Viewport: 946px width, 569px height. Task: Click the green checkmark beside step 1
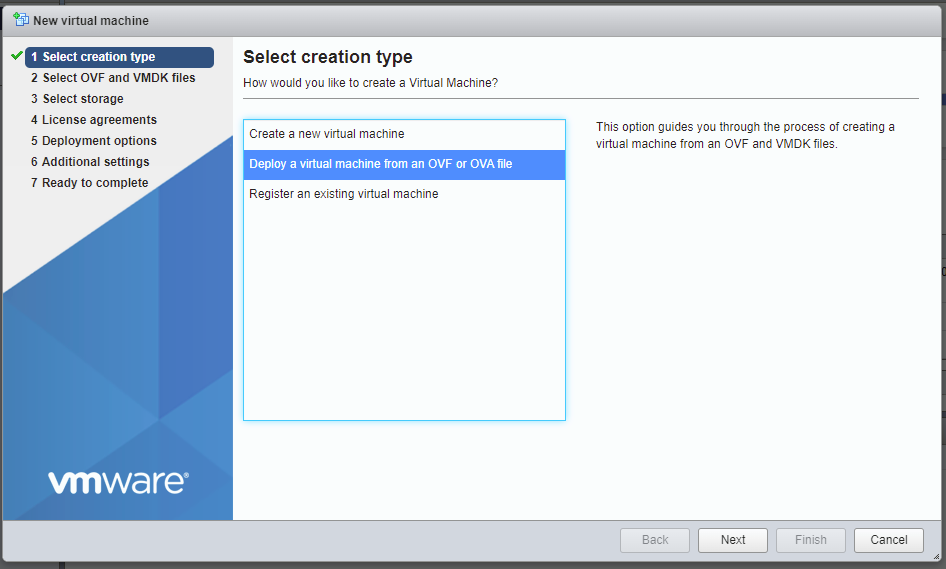coord(16,56)
